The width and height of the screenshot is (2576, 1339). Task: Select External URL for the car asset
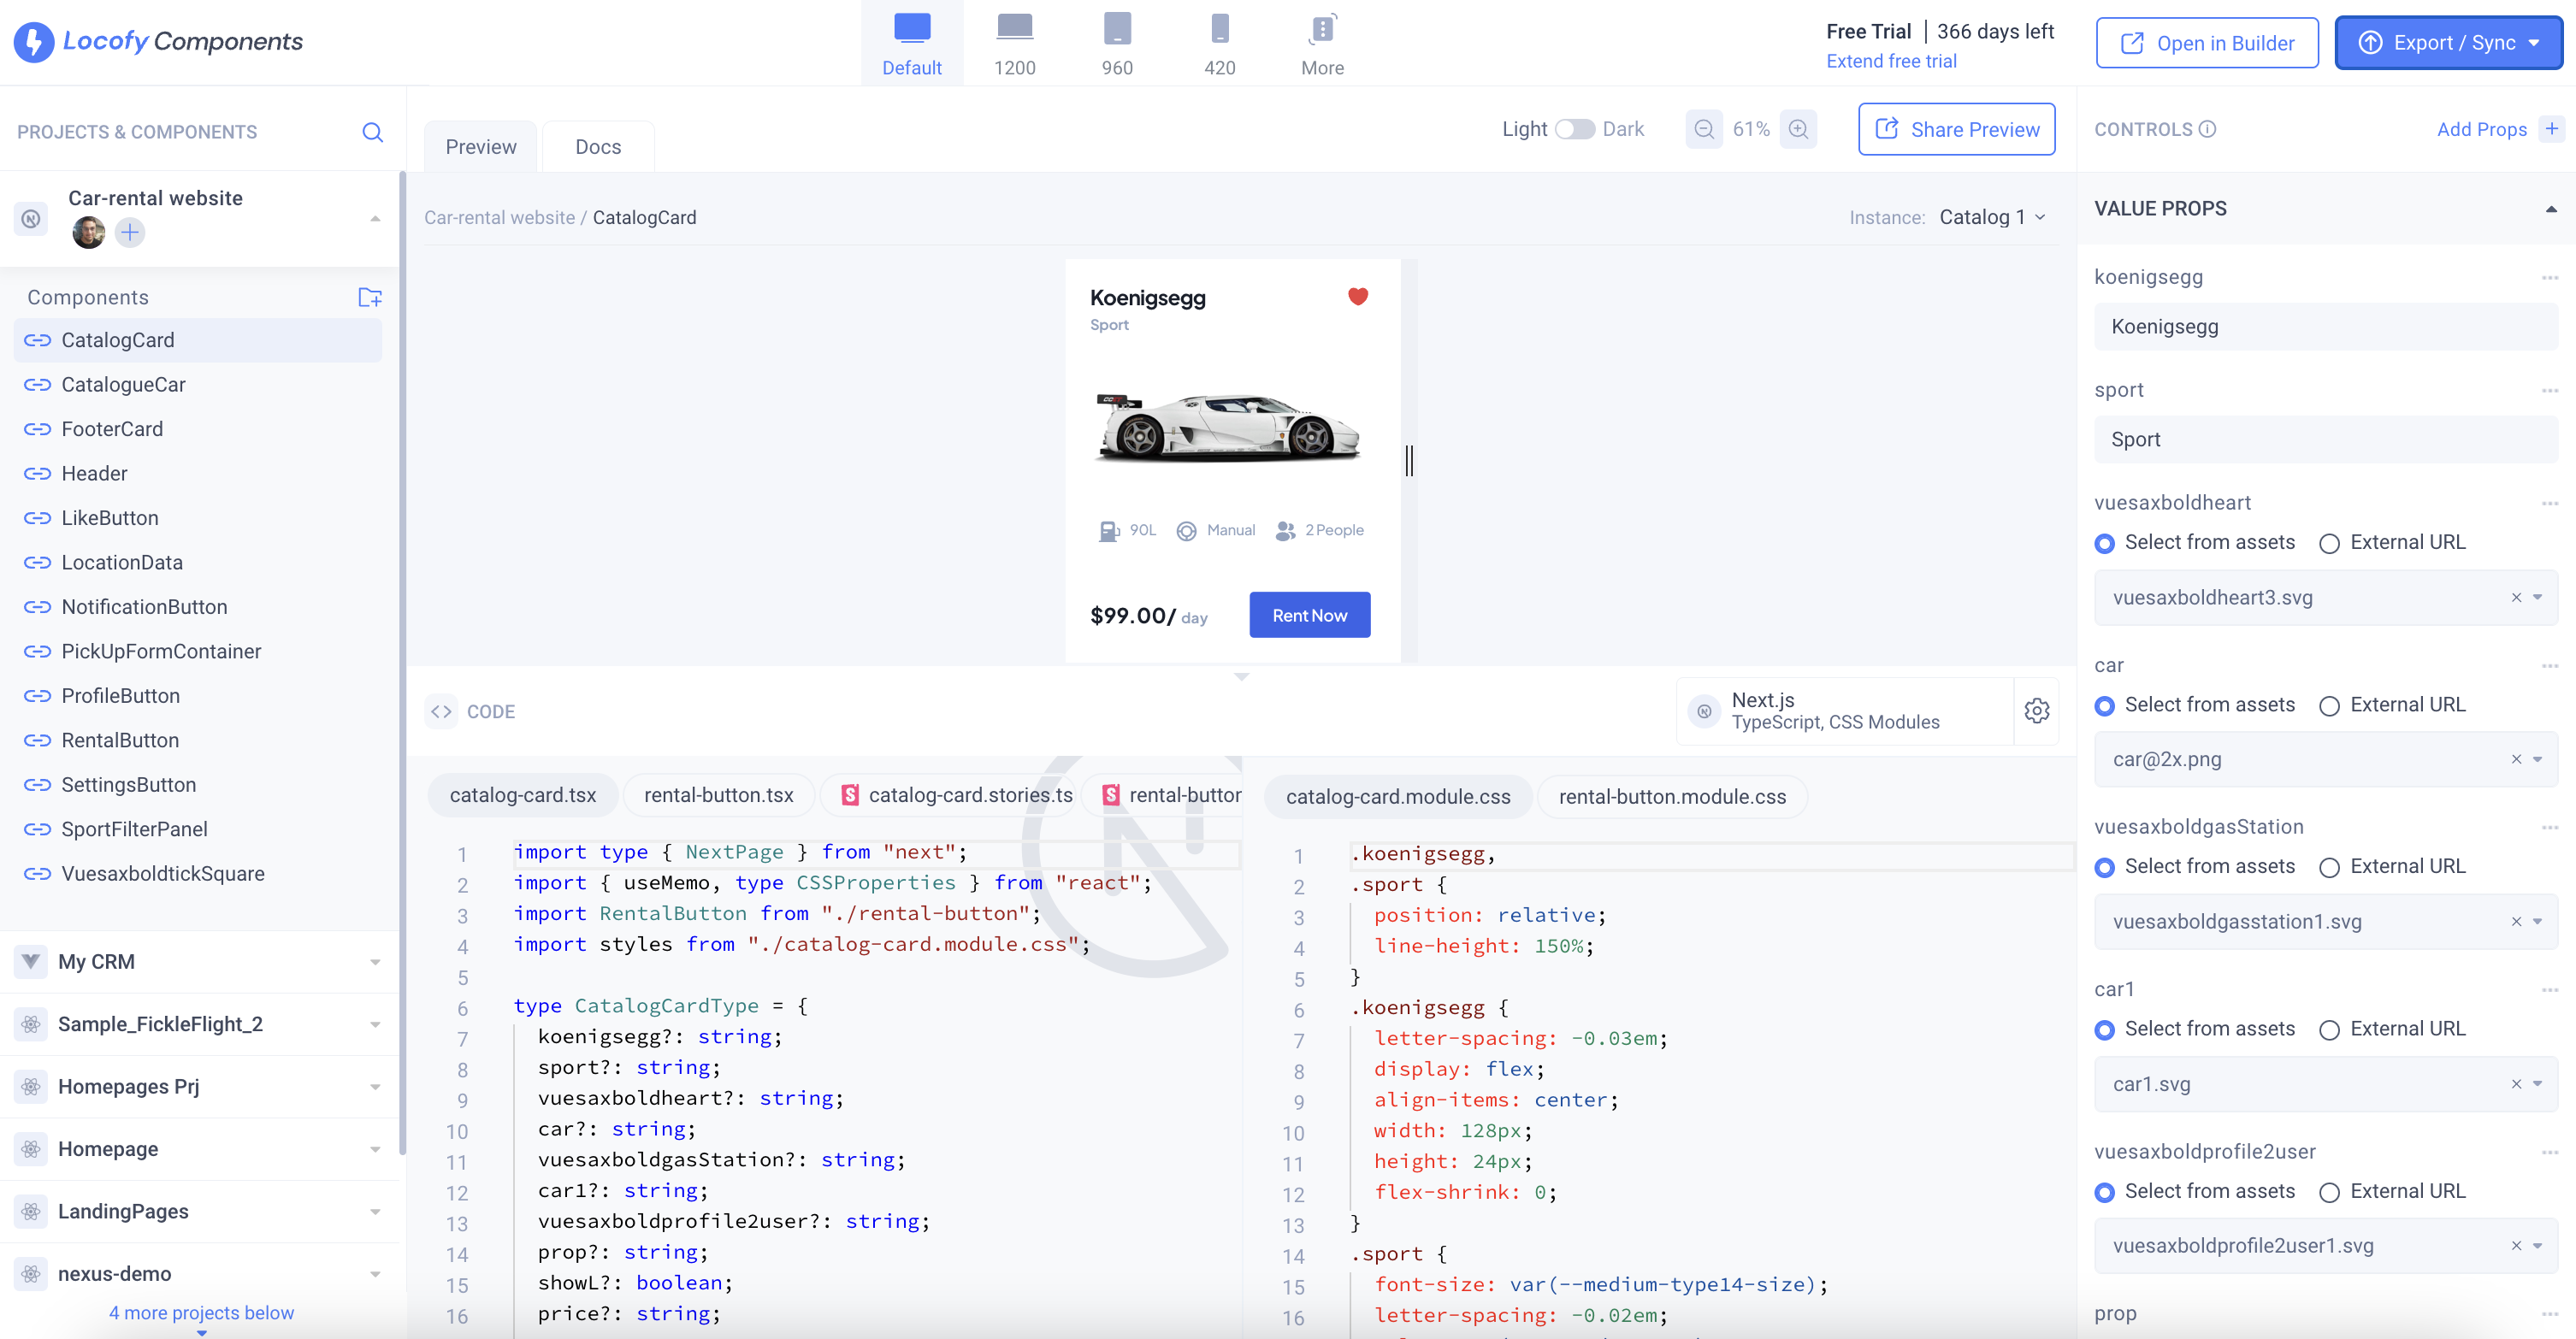(x=2331, y=705)
